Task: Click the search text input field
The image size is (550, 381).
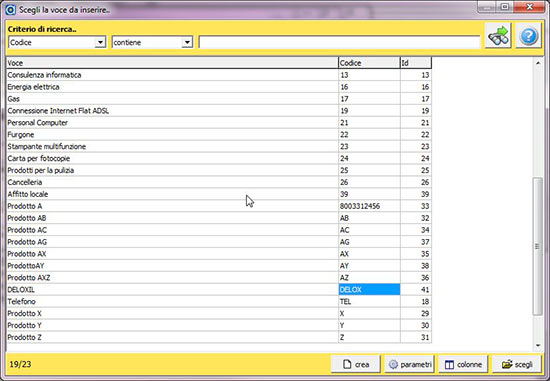Action: click(339, 42)
